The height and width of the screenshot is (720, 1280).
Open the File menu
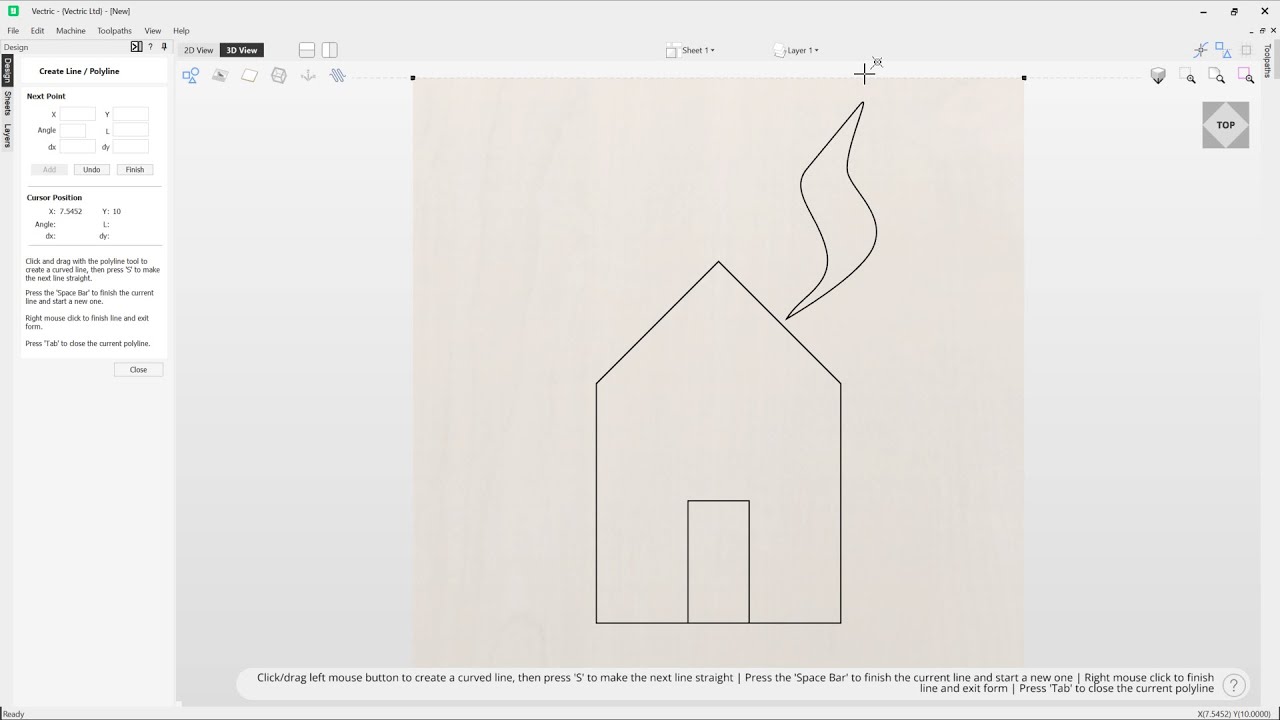tap(13, 31)
